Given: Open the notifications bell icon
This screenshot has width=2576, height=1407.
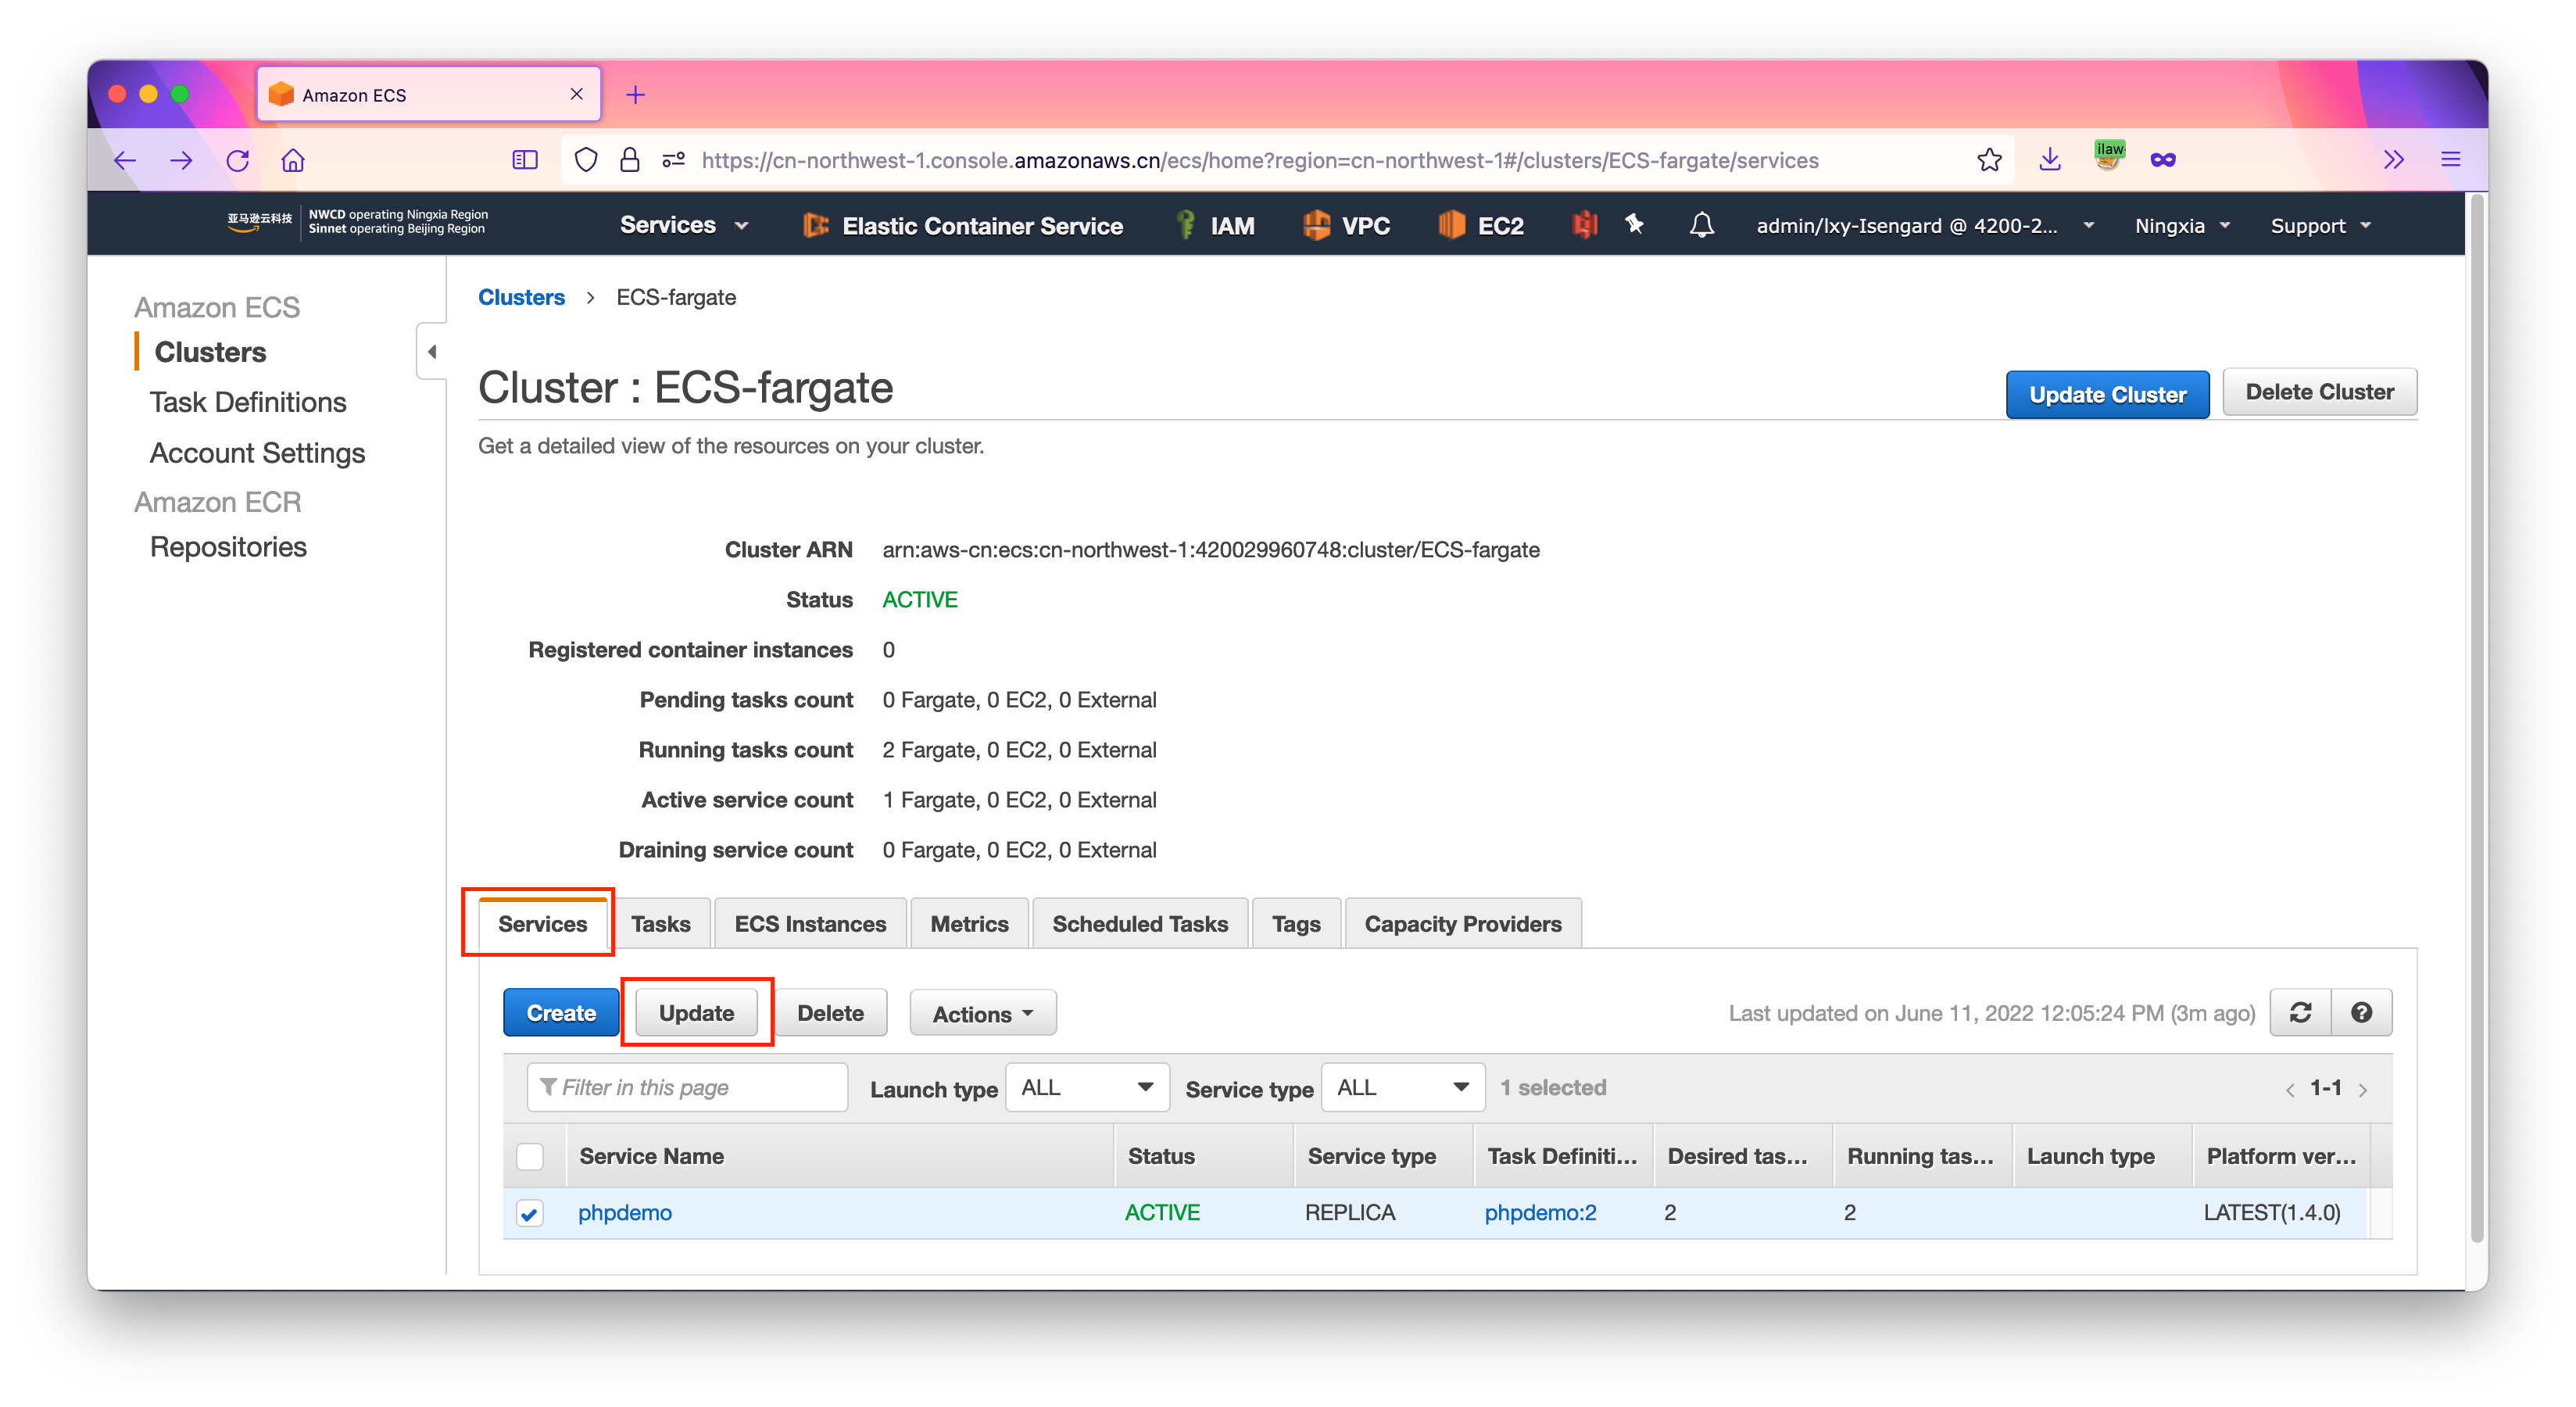Looking at the screenshot, I should 1701,225.
